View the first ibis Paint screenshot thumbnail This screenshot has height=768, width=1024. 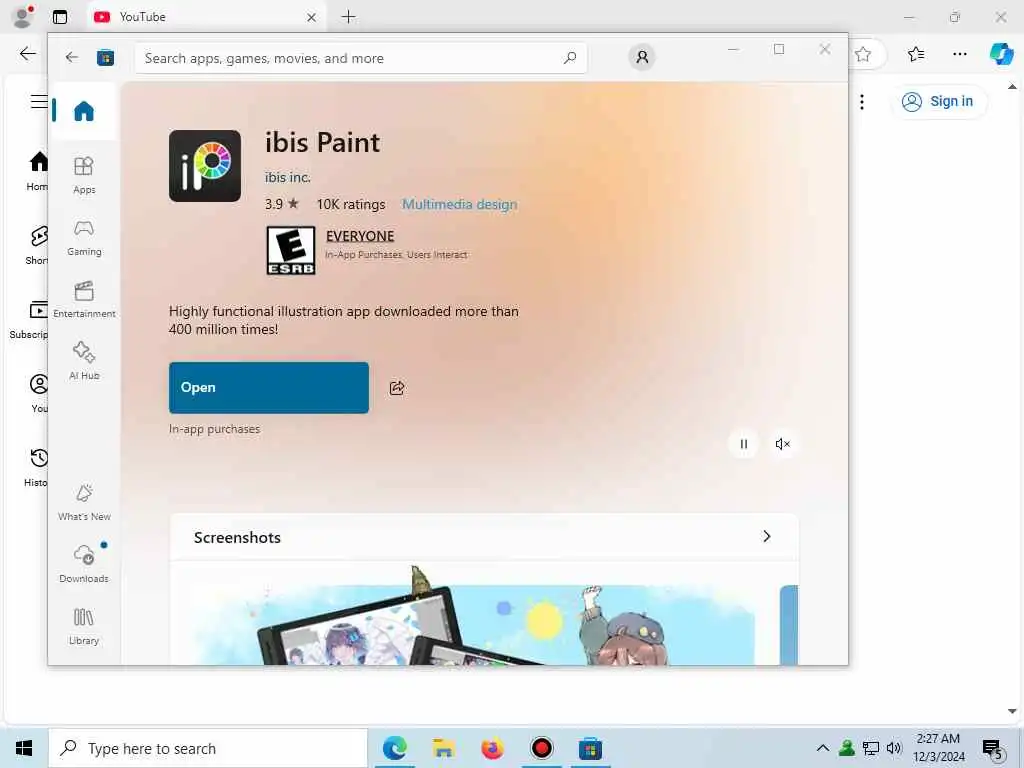pos(475,615)
